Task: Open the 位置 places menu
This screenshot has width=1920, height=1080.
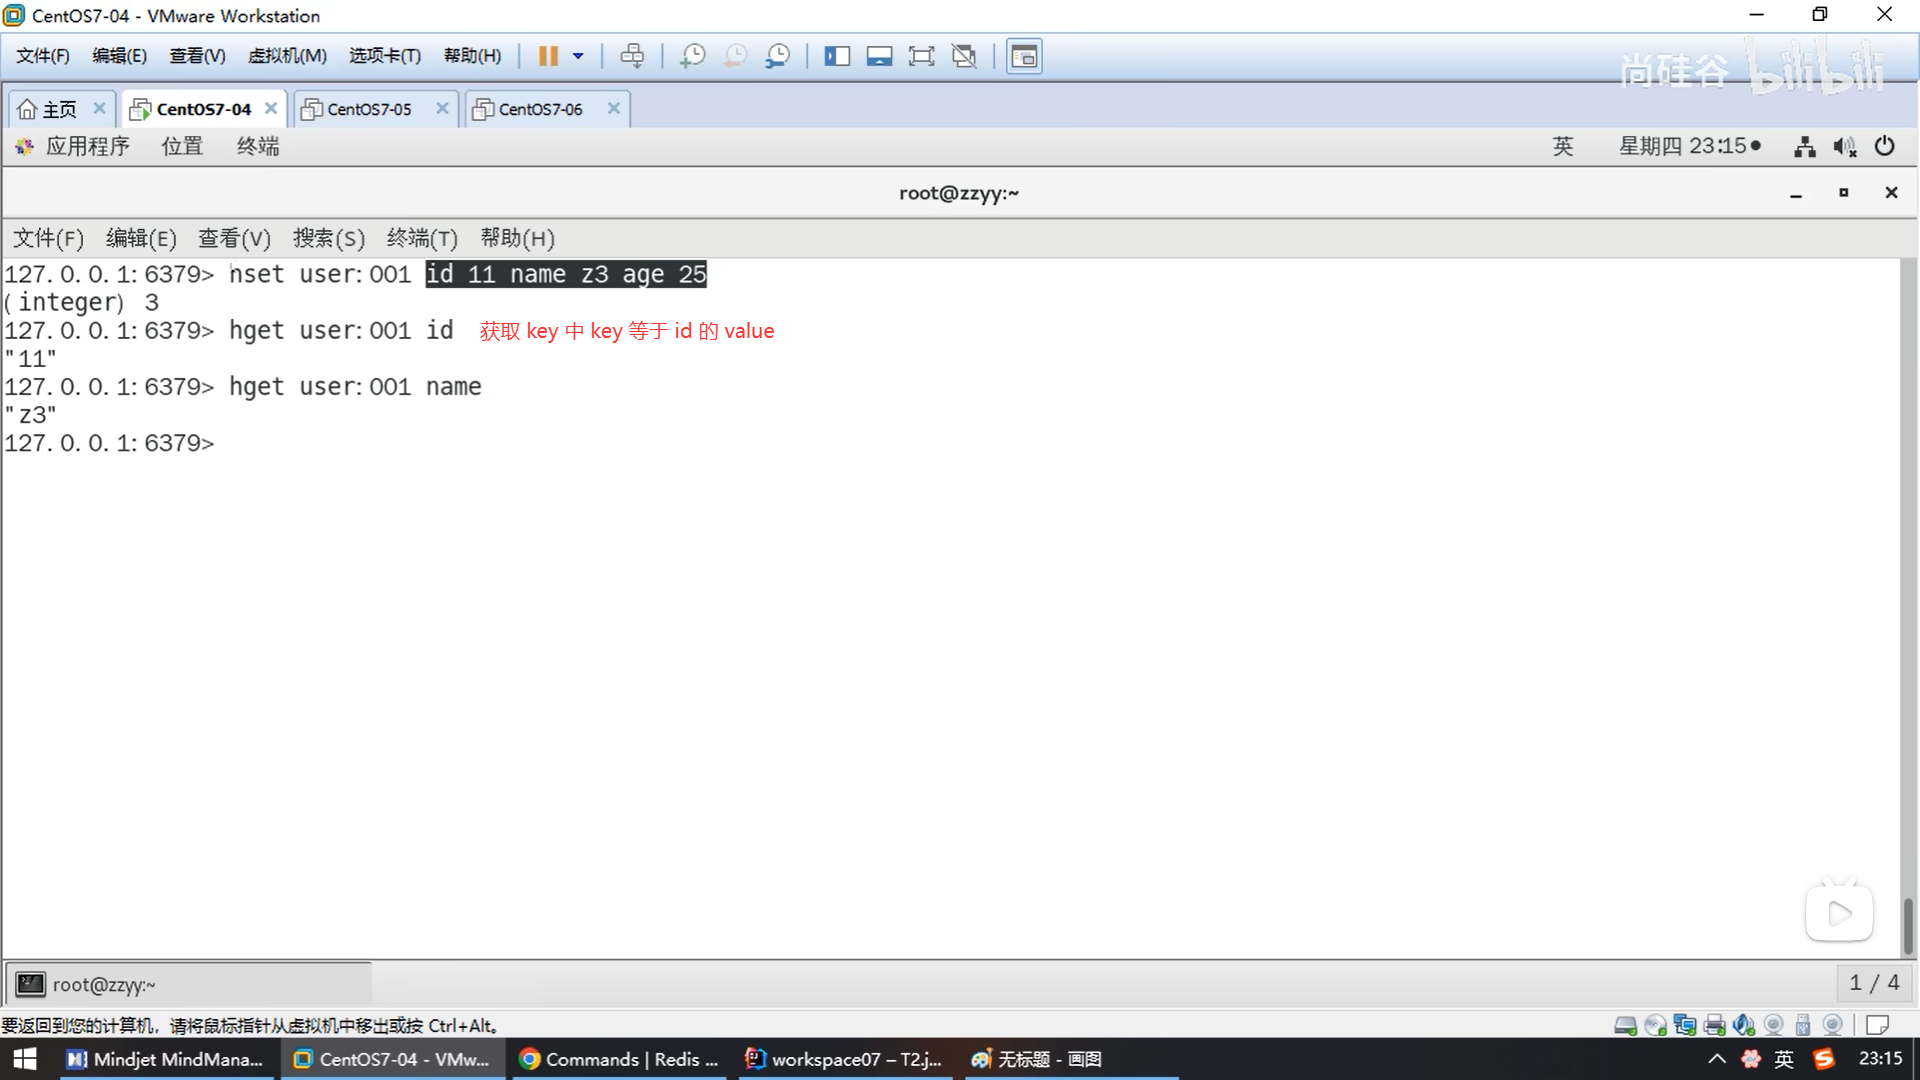Action: click(x=182, y=146)
